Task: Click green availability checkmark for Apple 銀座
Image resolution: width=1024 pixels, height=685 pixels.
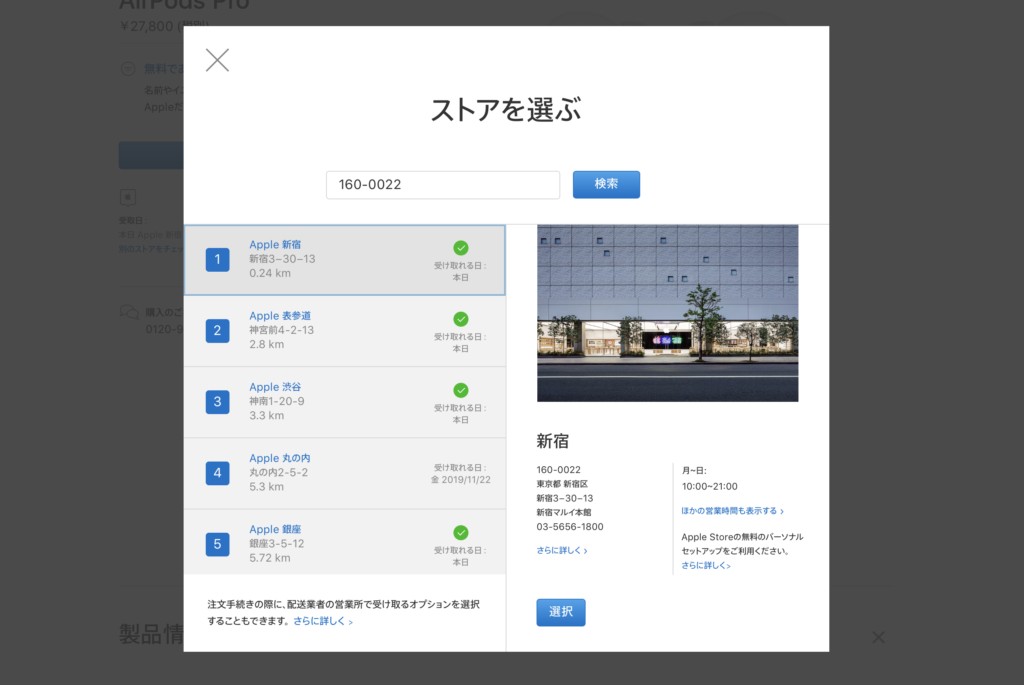Action: (x=460, y=533)
